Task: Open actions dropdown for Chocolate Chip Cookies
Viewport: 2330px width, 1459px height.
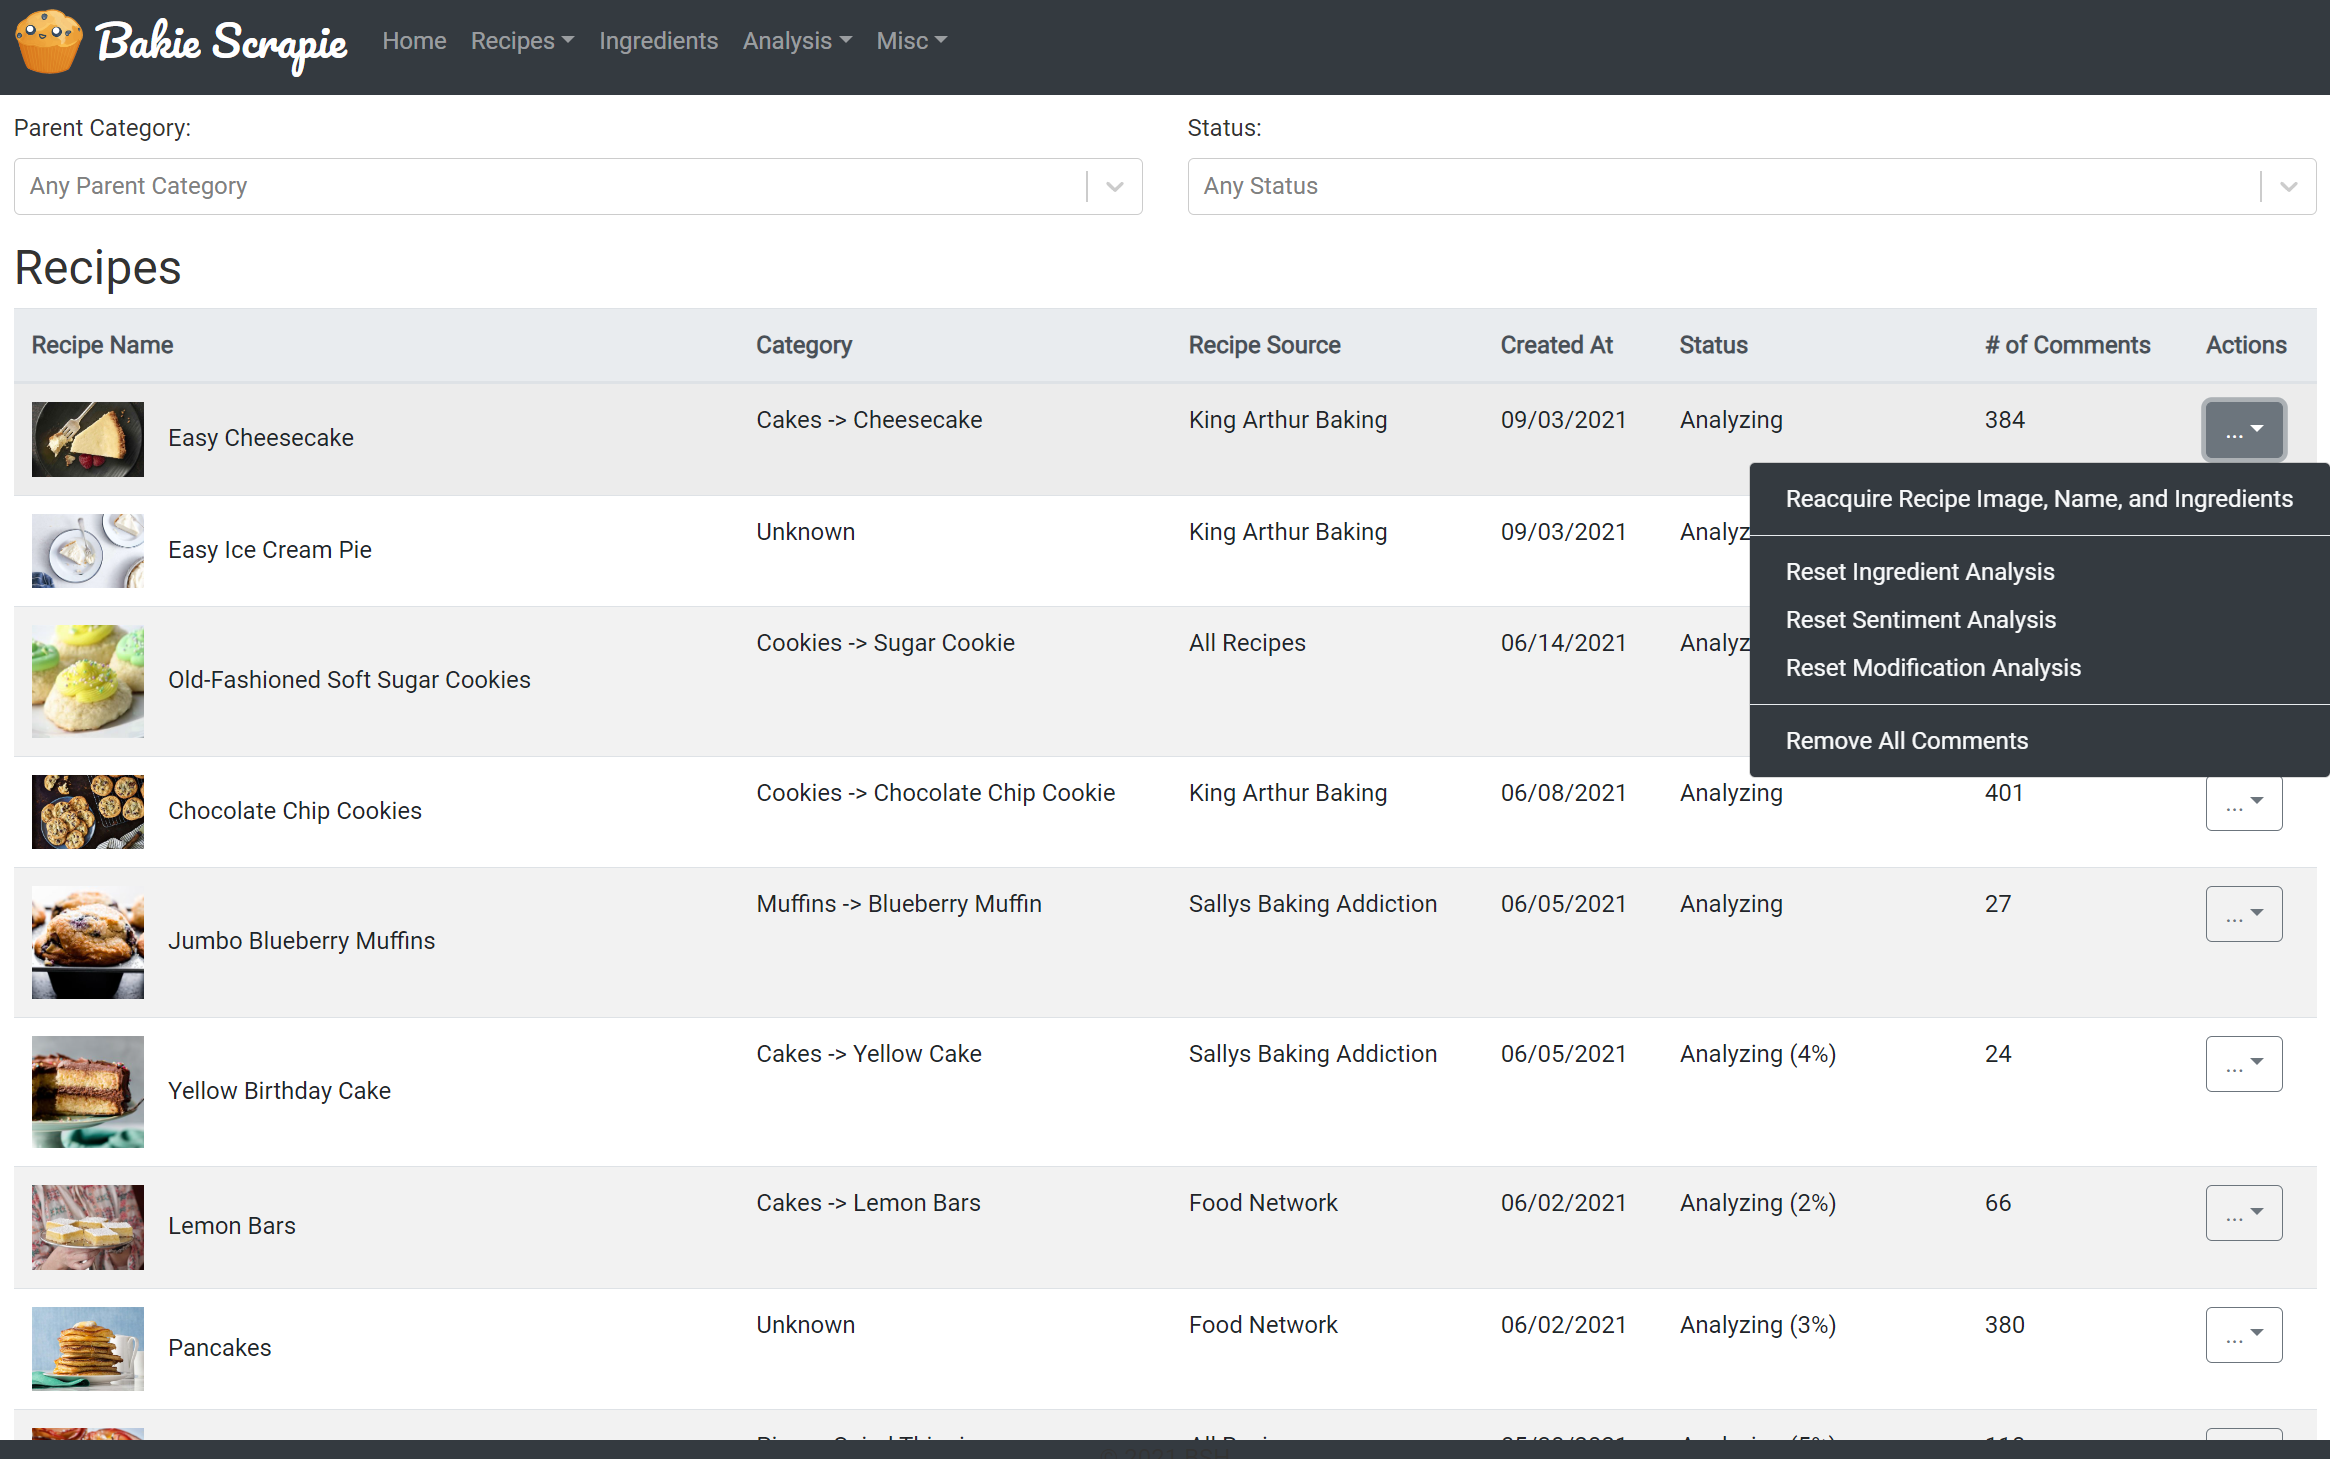Action: (x=2243, y=803)
